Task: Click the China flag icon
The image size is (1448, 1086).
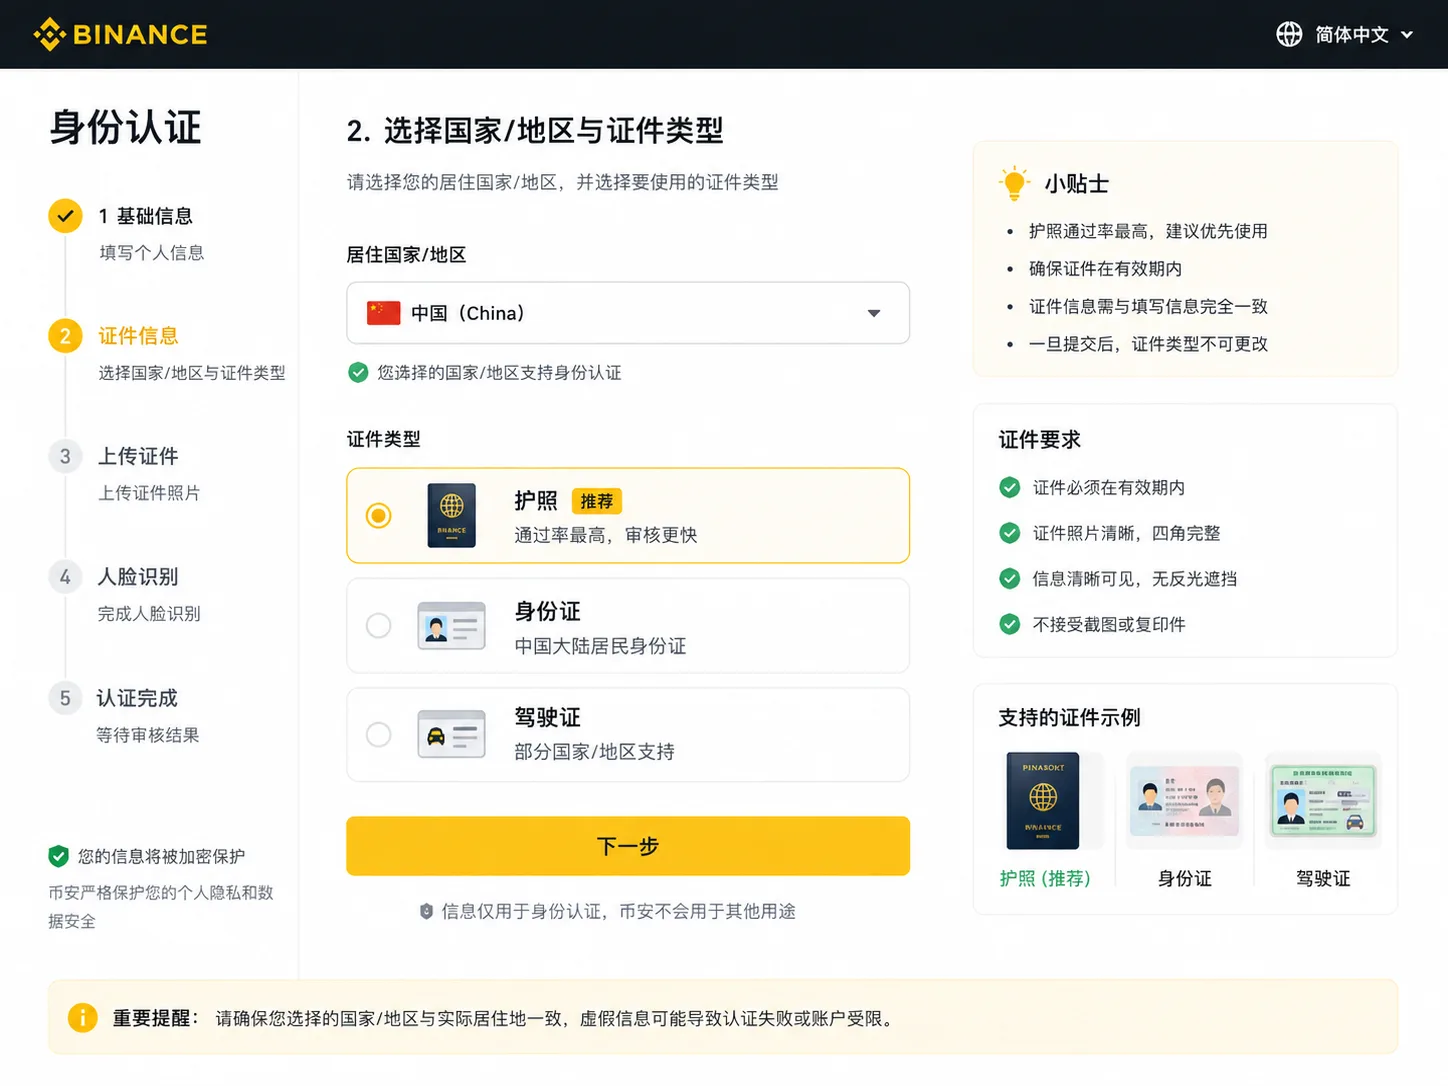Action: click(384, 313)
